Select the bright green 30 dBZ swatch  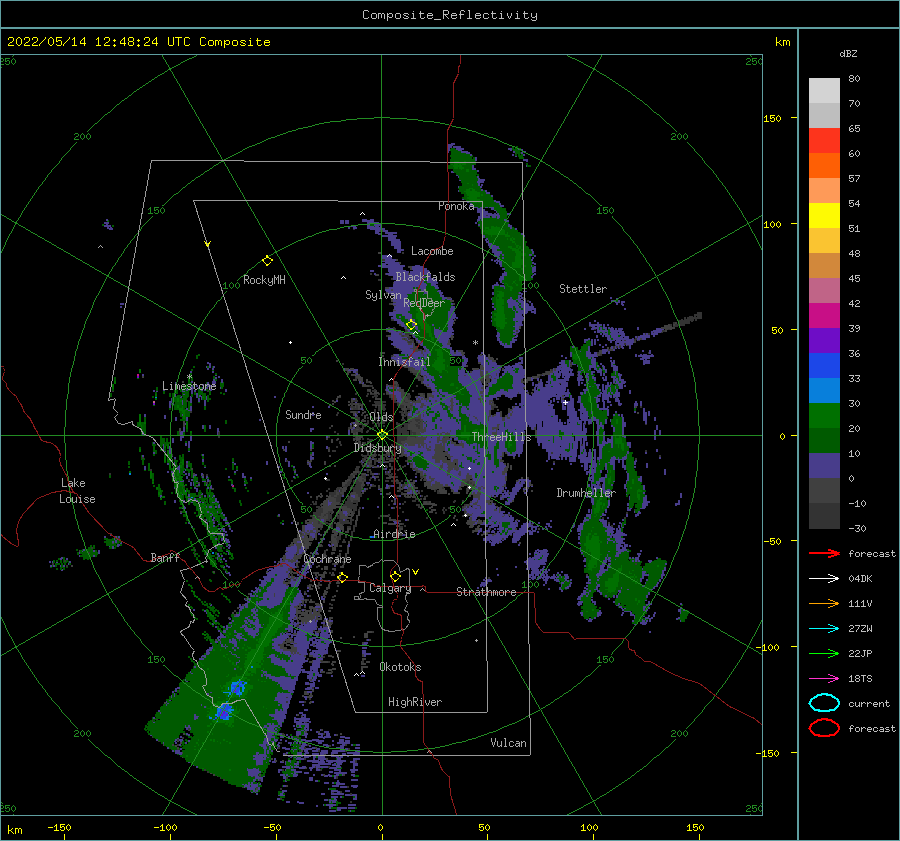click(x=824, y=415)
